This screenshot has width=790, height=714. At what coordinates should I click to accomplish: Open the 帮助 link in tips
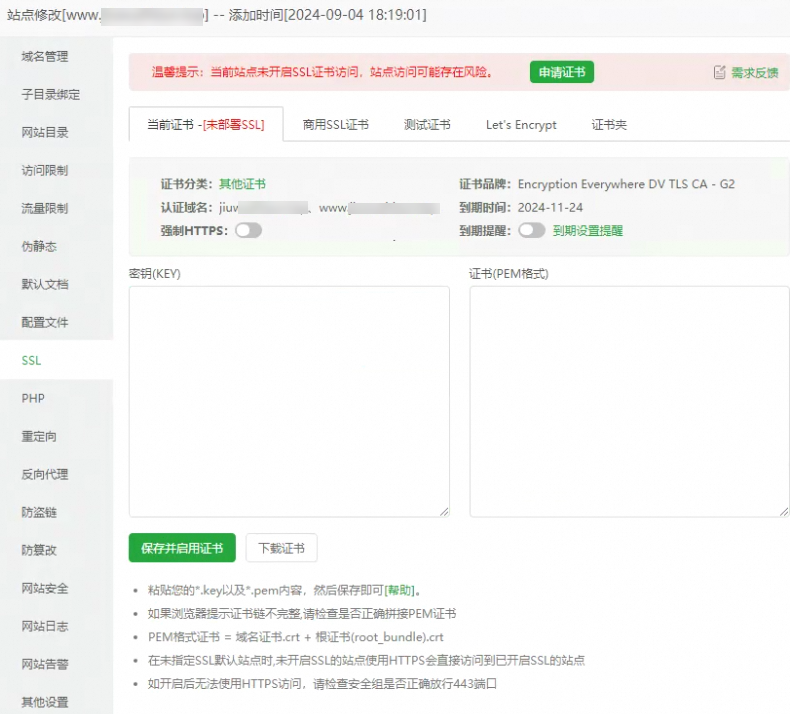[x=399, y=590]
